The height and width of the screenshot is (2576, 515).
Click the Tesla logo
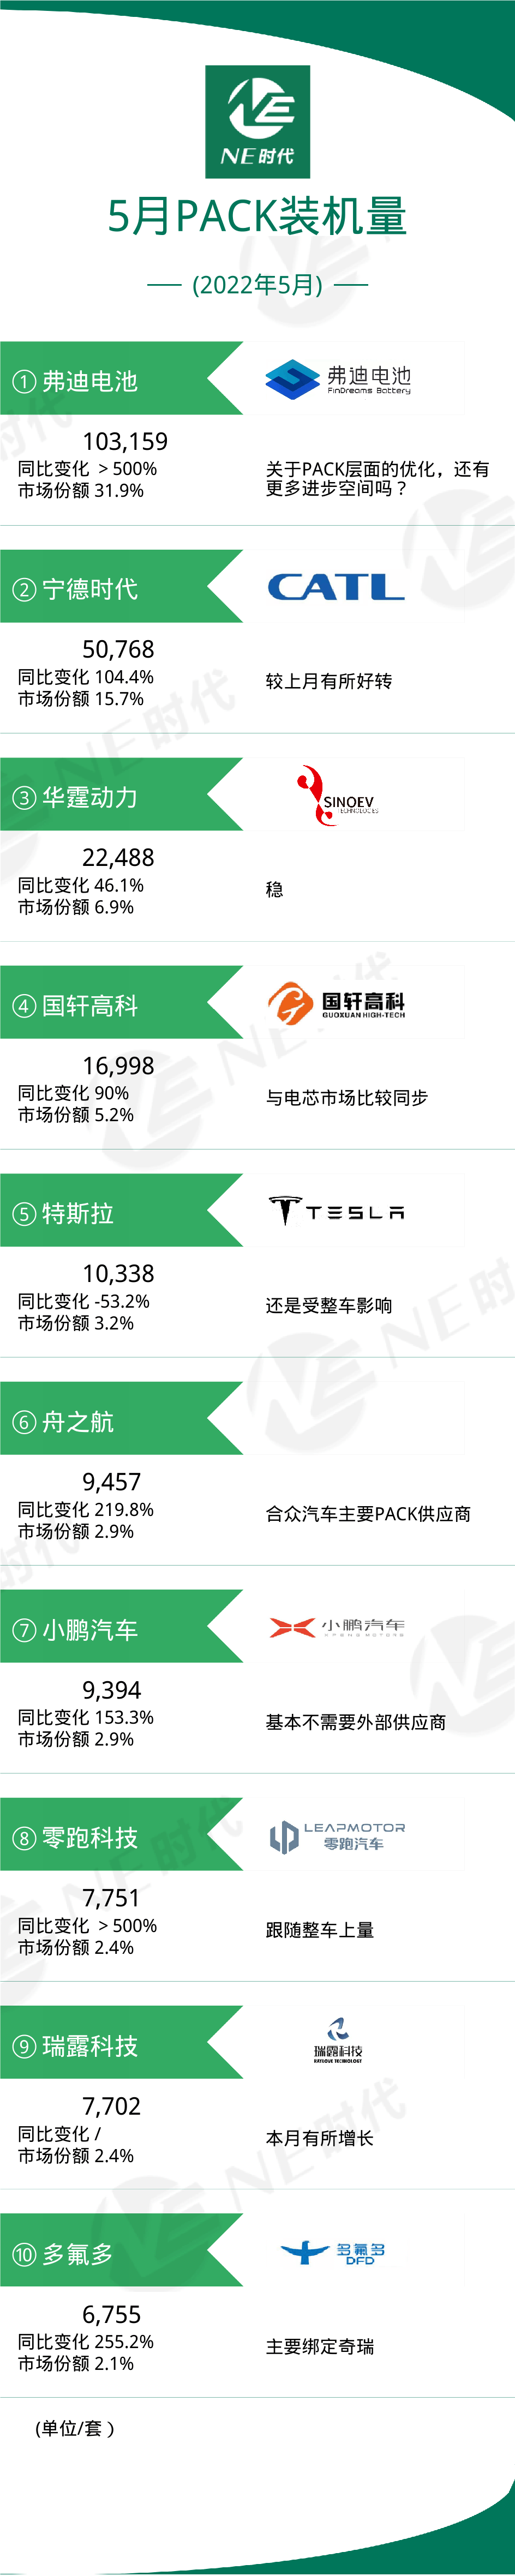336,1211
